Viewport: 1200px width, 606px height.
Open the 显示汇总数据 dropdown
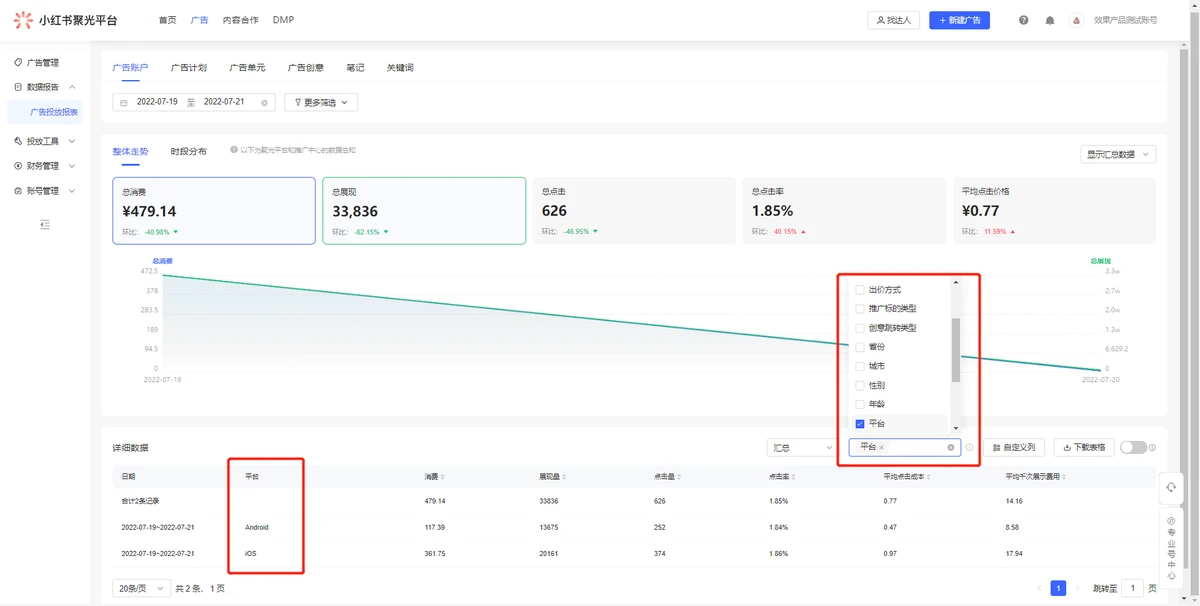pos(1117,154)
